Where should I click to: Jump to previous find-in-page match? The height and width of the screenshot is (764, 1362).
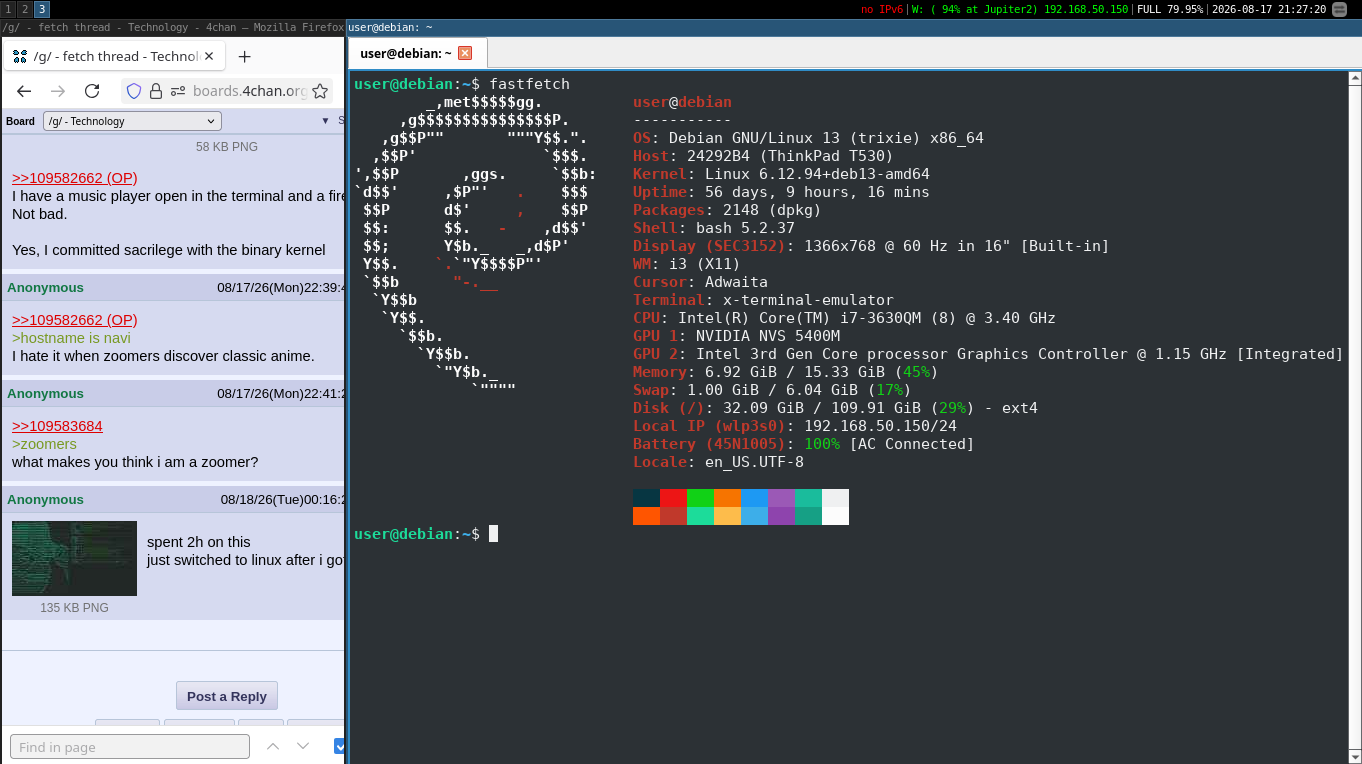(272, 746)
